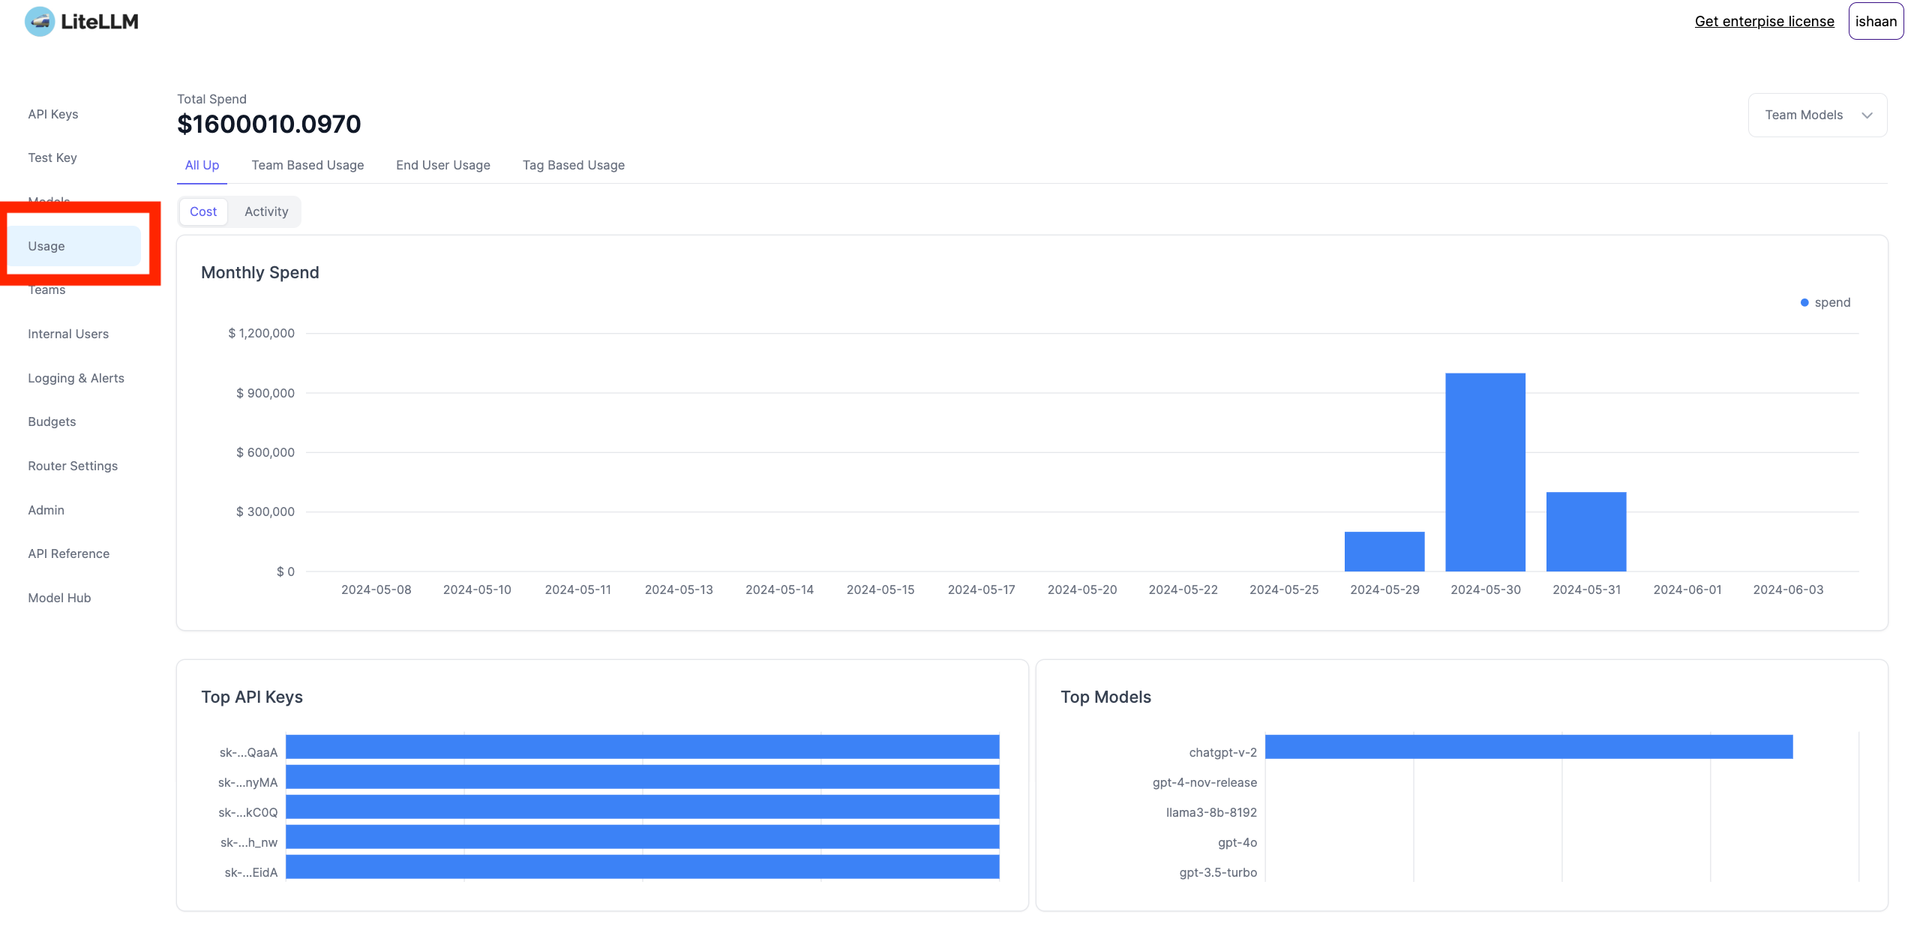Viewport: 1920px width, 939px height.
Task: Open the Team Models dropdown
Action: pos(1816,114)
